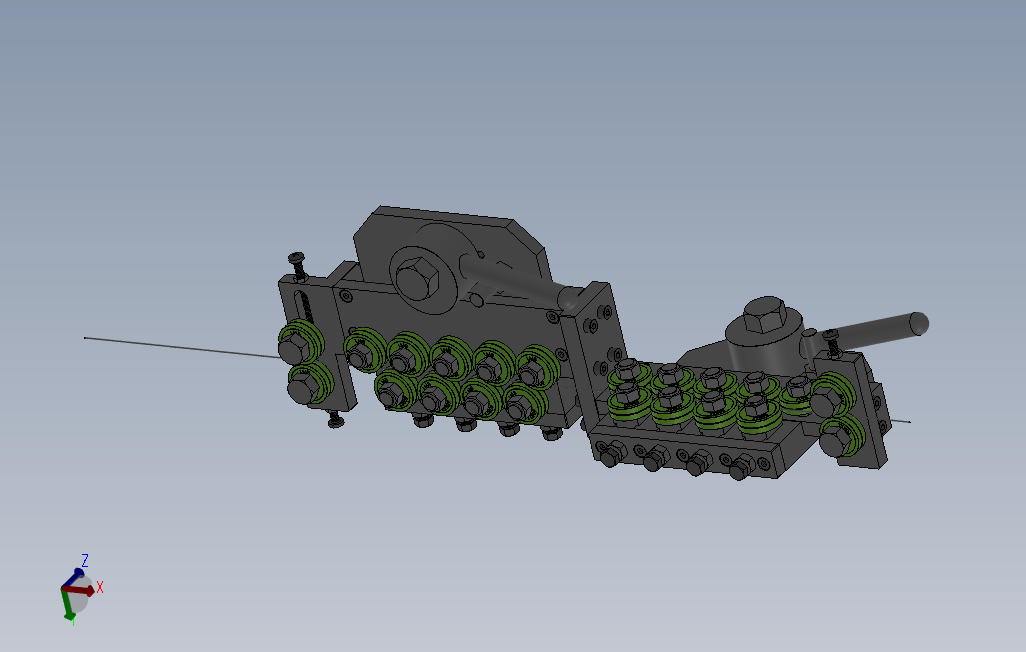This screenshot has width=1026, height=652.
Task: Click the green Y axis of the orientation triad
Action: coord(67,604)
